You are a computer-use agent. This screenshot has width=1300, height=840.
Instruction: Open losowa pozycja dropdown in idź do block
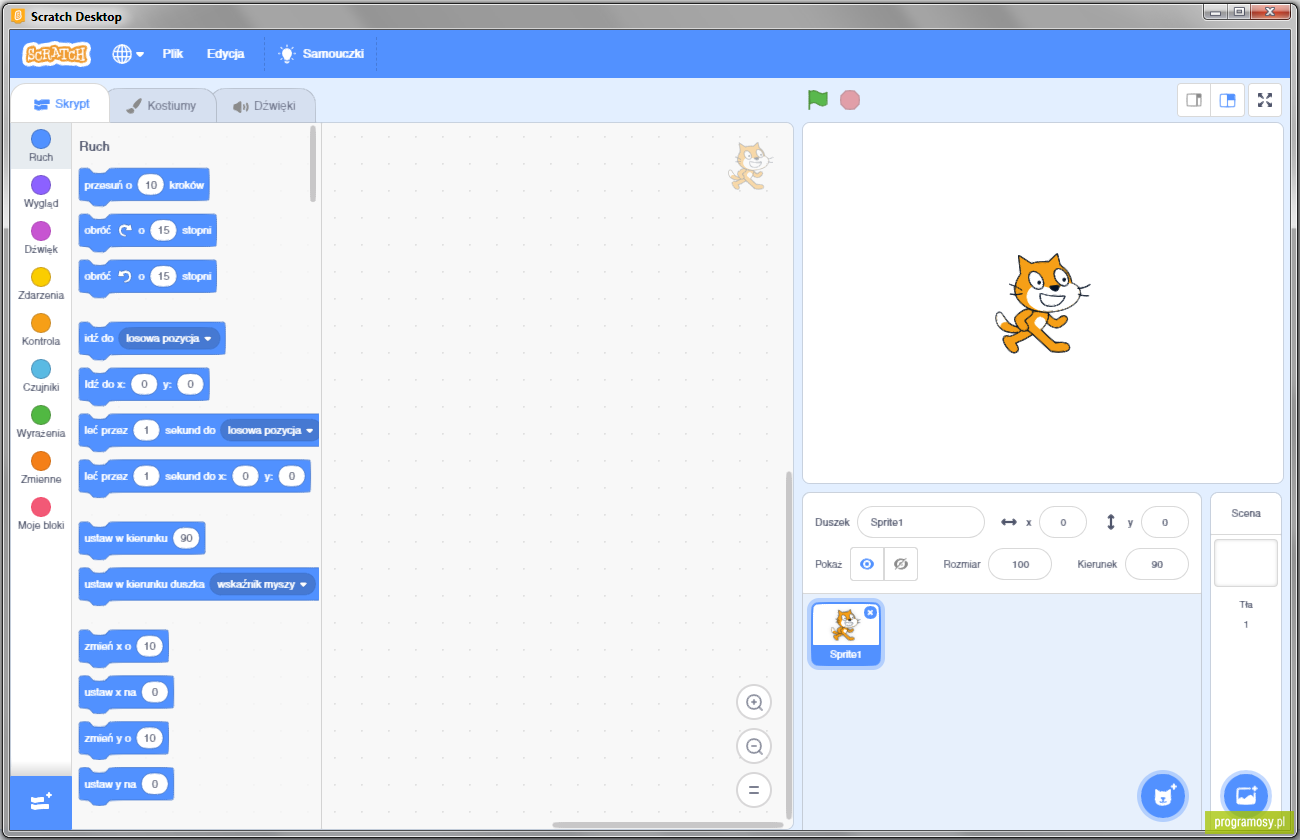tap(169, 339)
